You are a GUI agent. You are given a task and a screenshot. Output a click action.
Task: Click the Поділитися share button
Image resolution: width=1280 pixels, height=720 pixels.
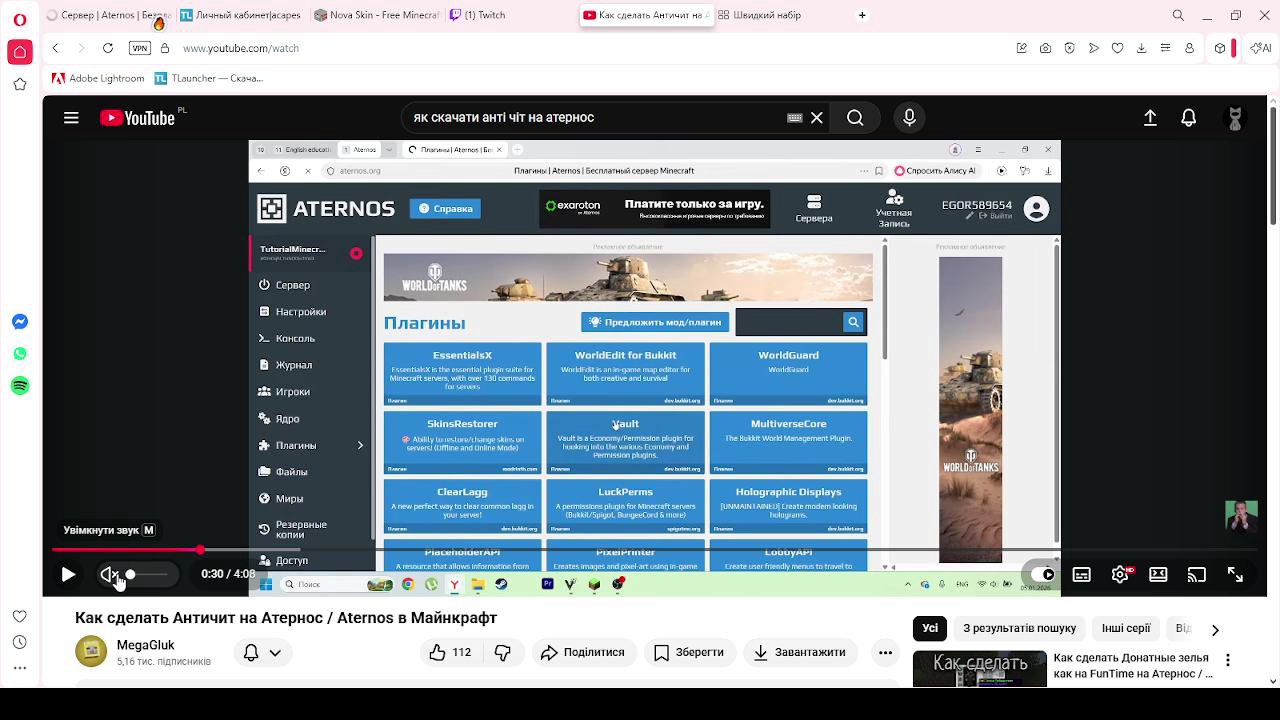tap(582, 653)
